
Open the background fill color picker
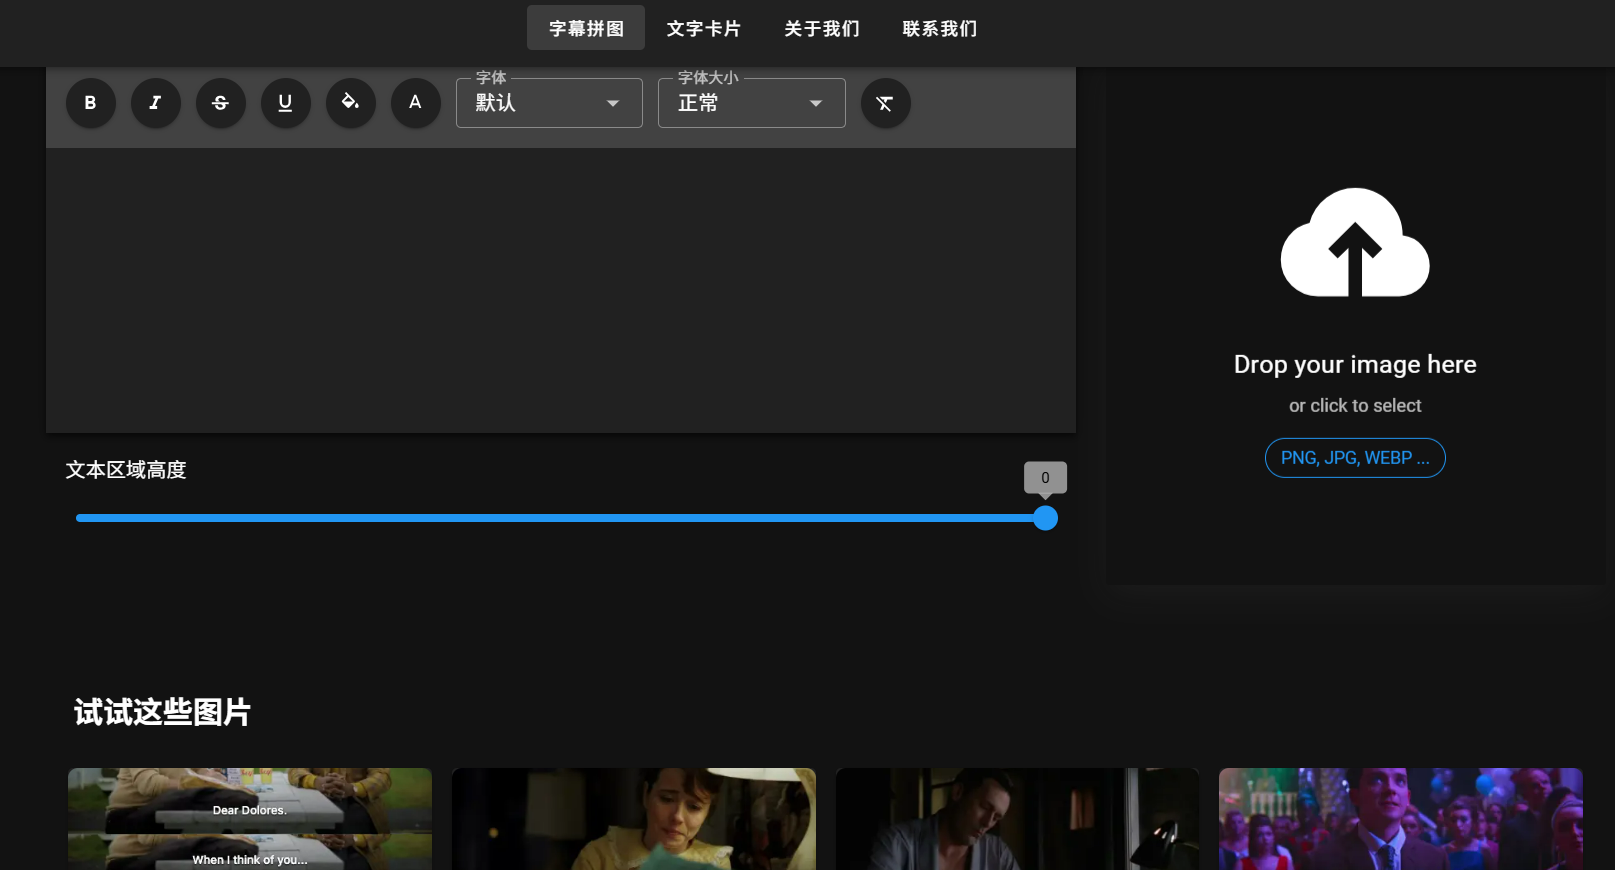pos(351,103)
